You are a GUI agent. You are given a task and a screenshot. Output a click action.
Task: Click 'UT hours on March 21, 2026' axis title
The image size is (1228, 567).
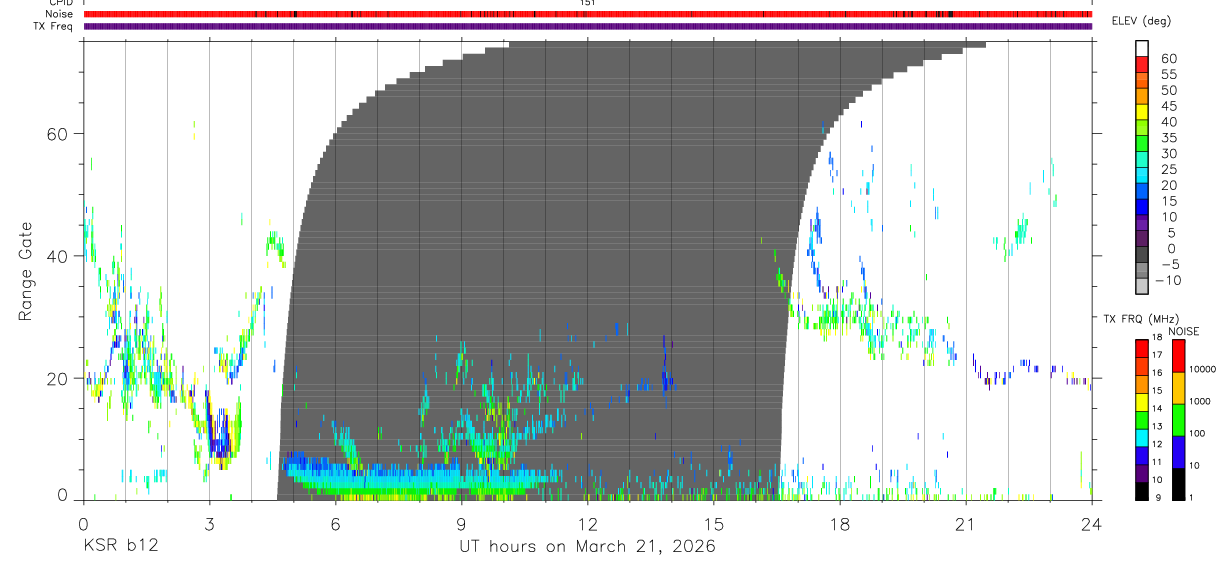(x=587, y=547)
